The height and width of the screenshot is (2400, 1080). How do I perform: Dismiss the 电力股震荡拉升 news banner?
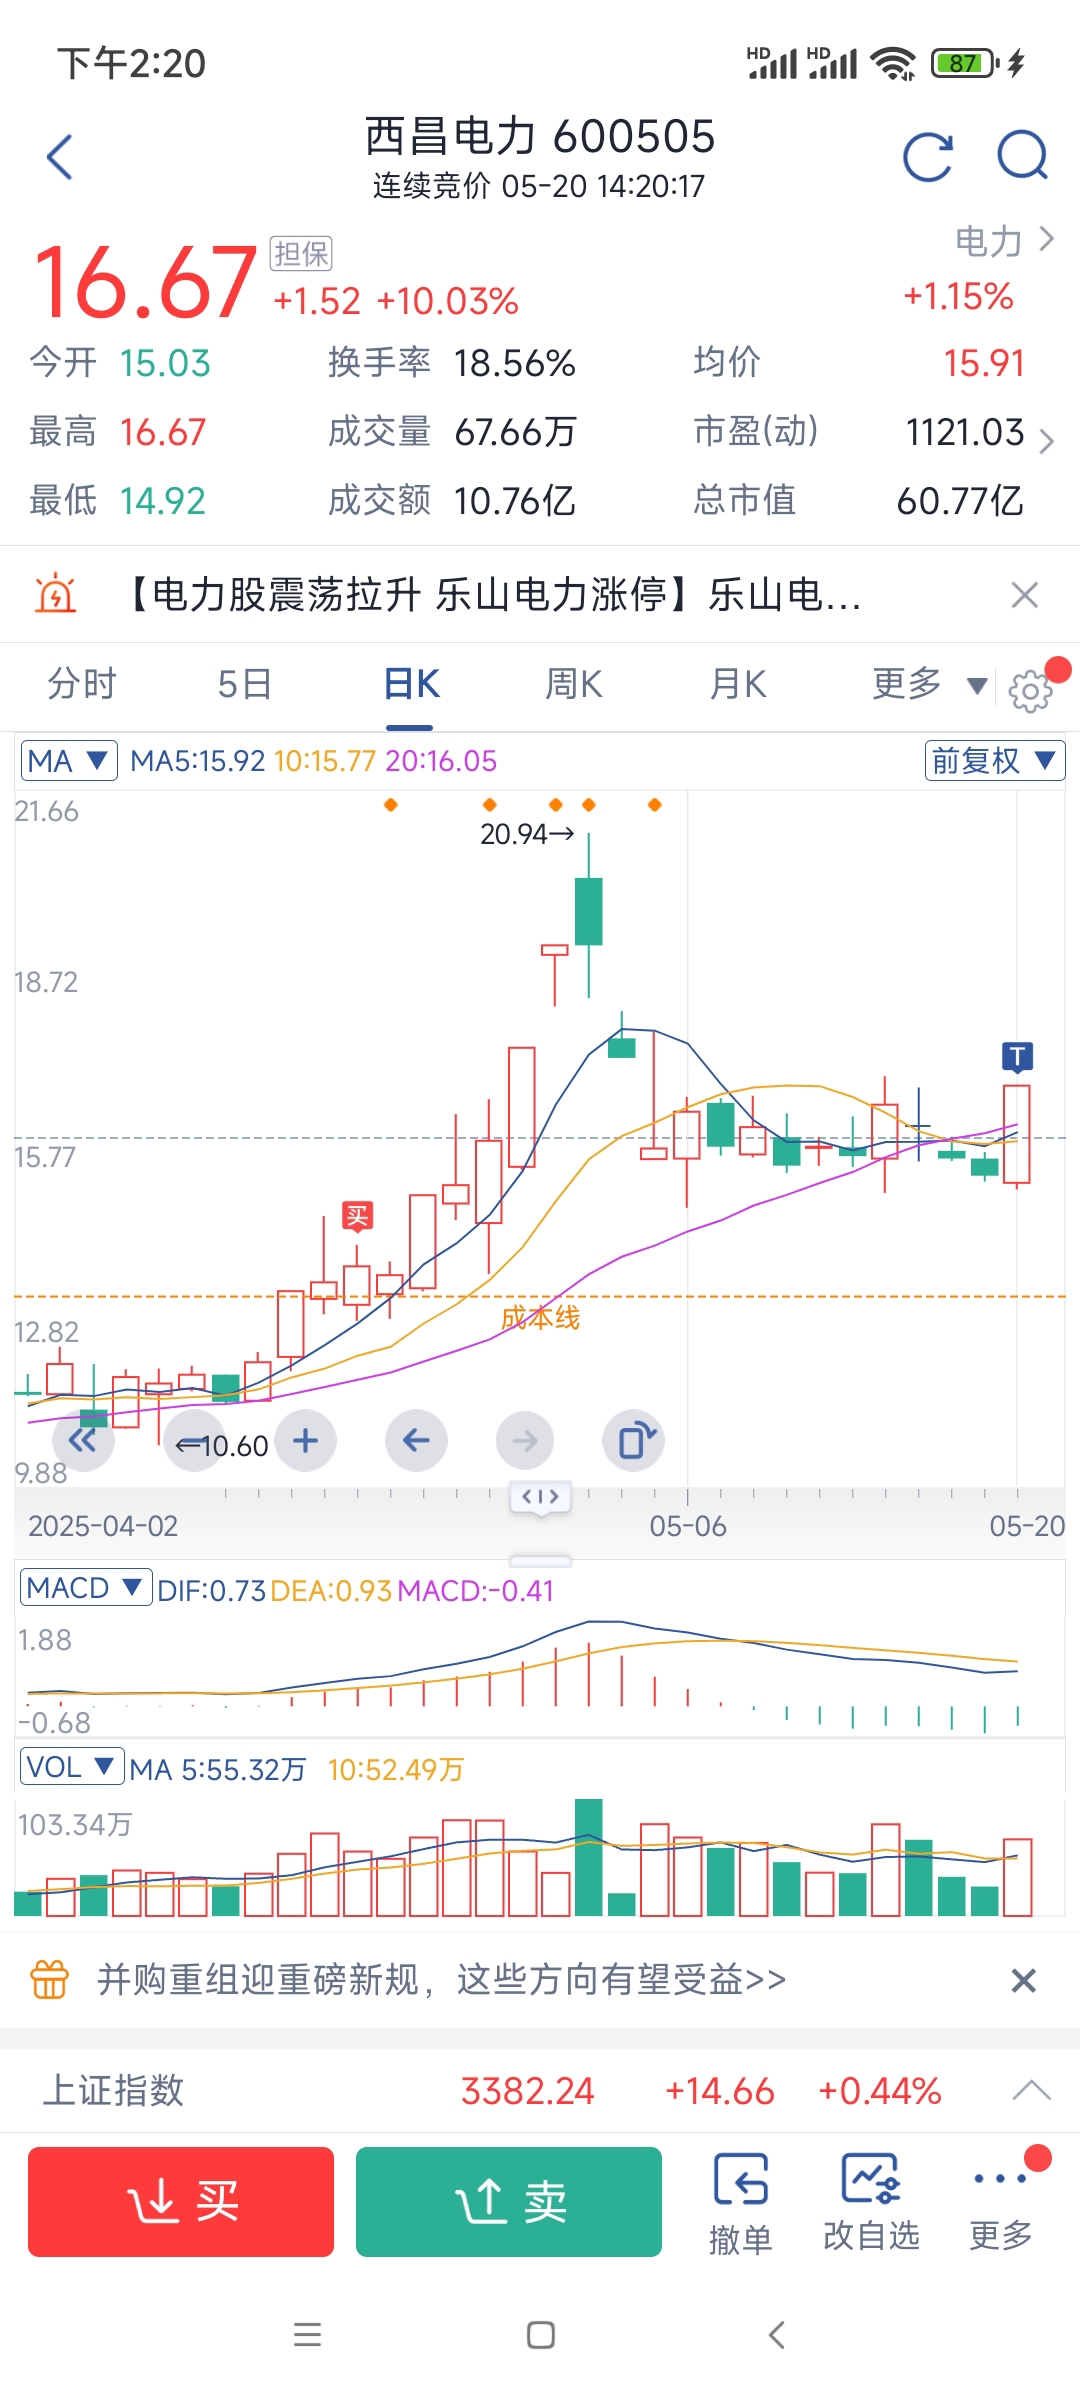click(1024, 595)
